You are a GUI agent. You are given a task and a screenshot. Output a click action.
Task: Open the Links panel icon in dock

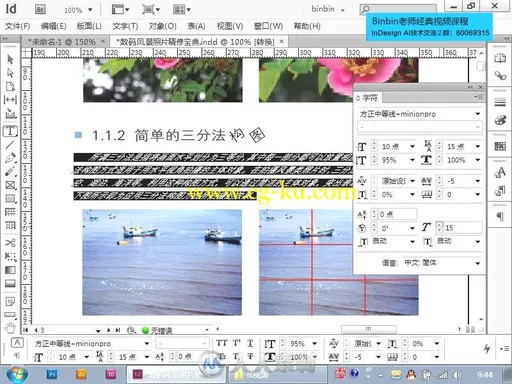(500, 76)
